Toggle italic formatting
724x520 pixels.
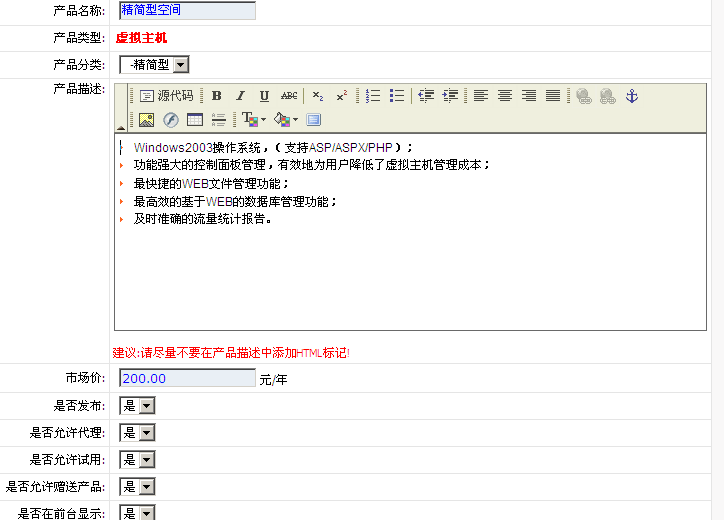coord(240,96)
